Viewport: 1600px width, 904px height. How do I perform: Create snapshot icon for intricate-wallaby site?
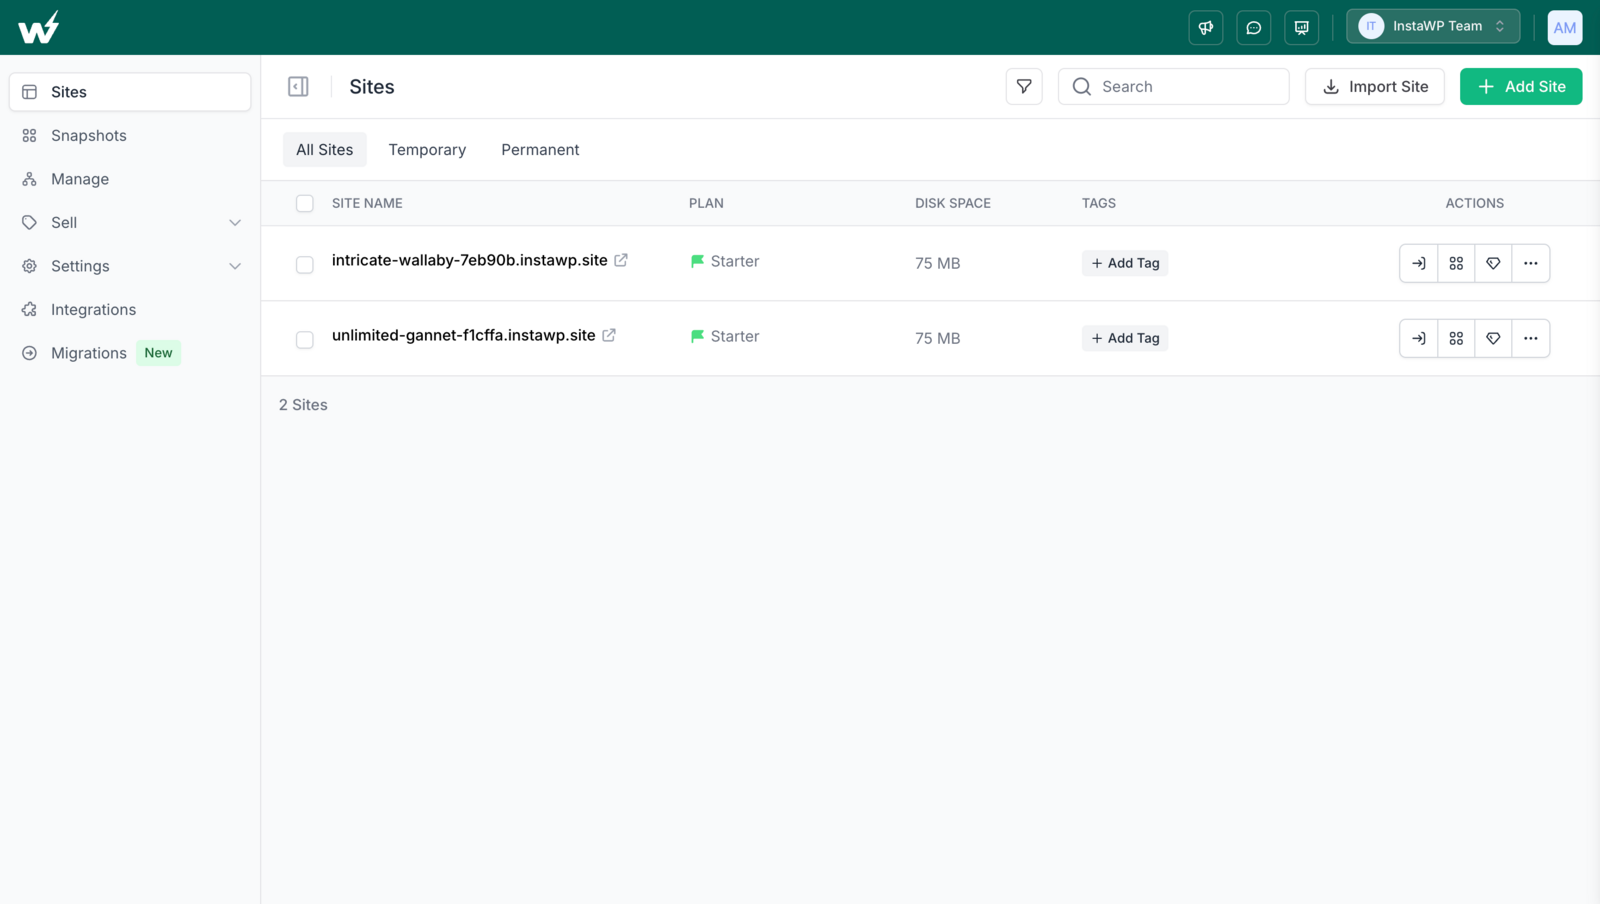coord(1456,263)
